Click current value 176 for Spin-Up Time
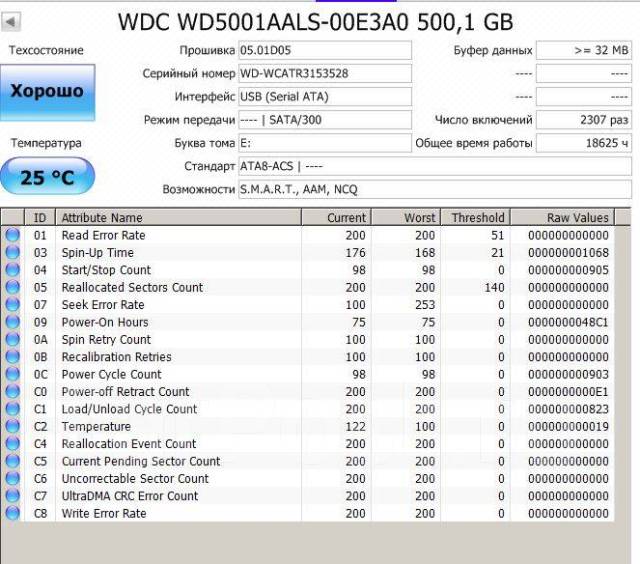This screenshot has width=640, height=564. [x=356, y=253]
